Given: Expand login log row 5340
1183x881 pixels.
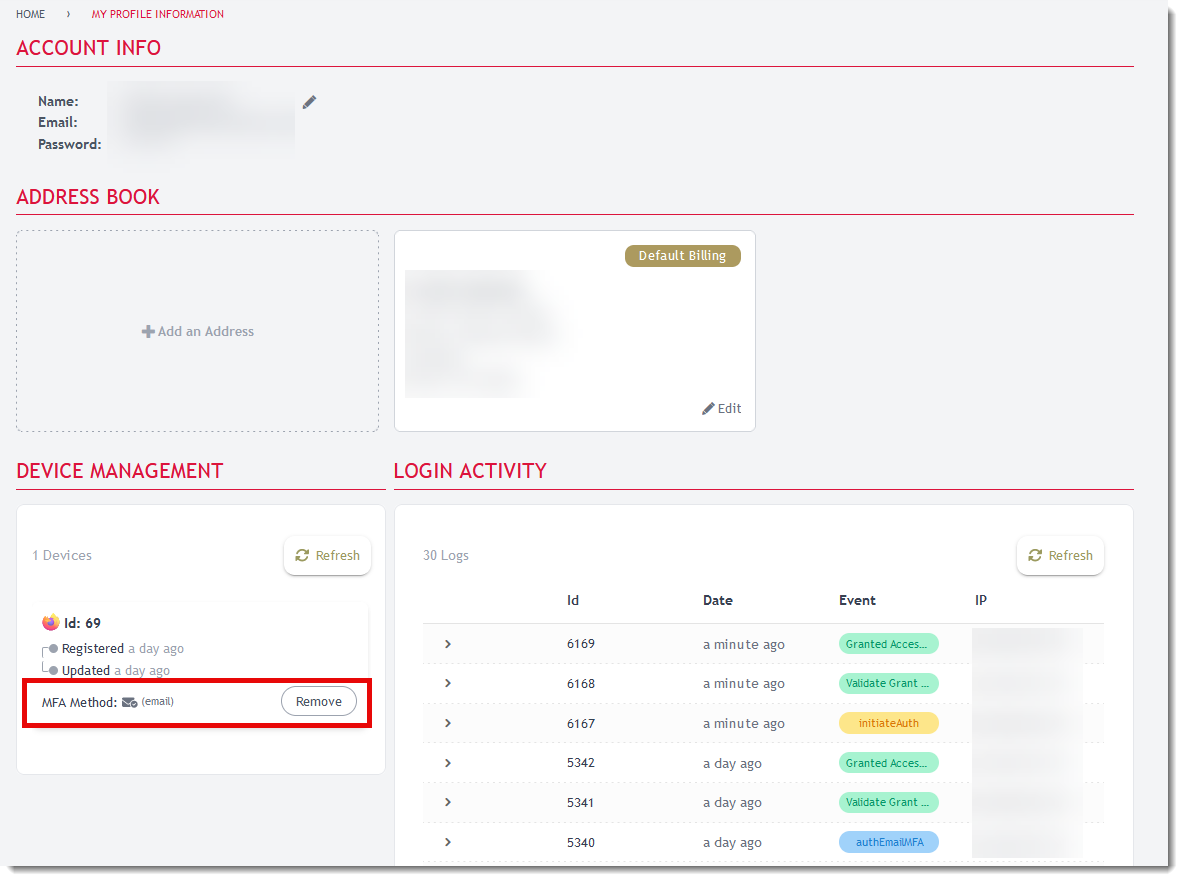Looking at the screenshot, I should (x=447, y=843).
